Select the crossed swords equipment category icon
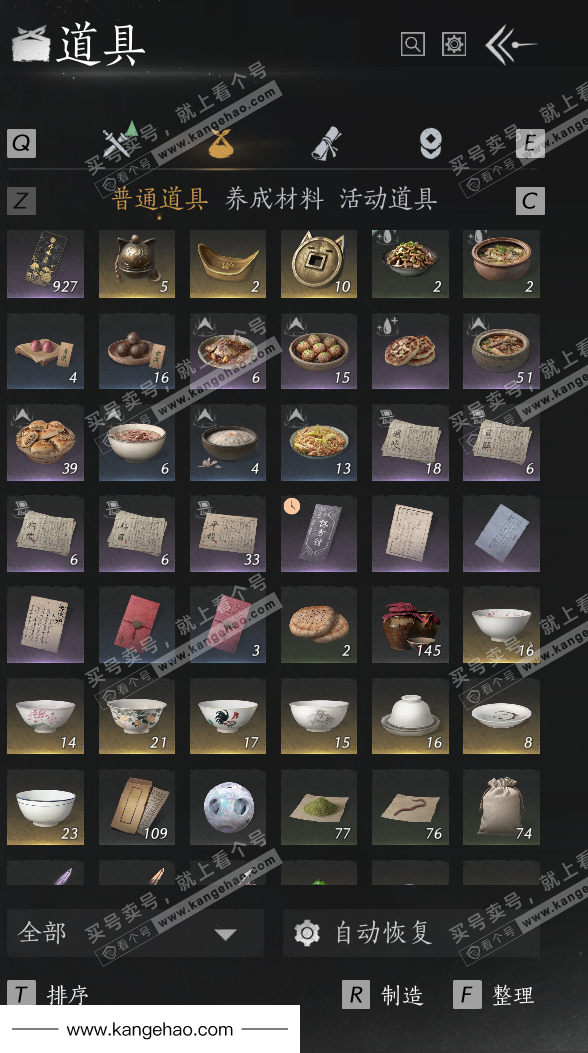 tap(120, 140)
